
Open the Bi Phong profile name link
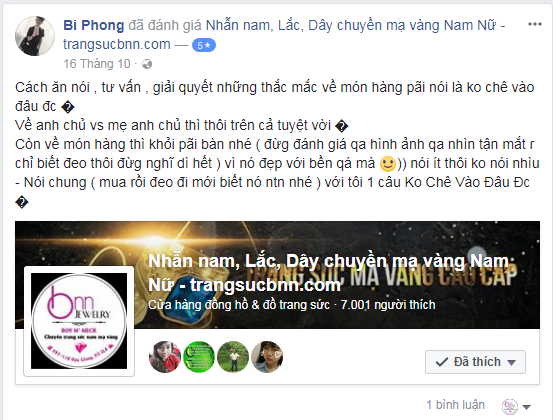point(93,25)
